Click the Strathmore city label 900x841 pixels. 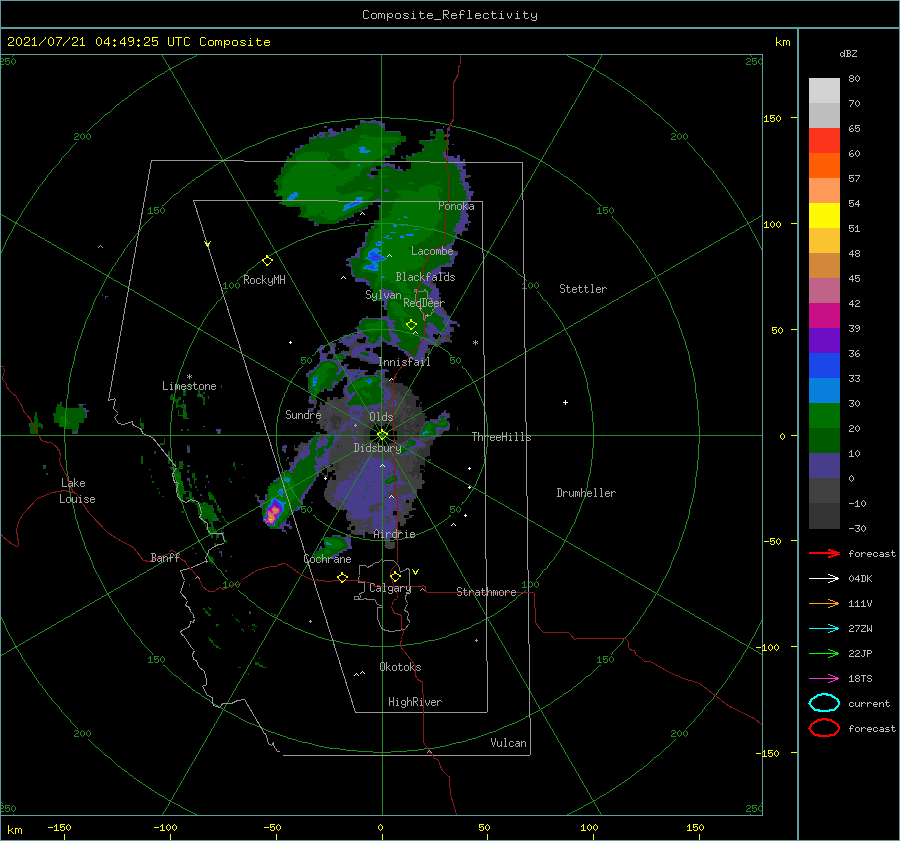(x=486, y=592)
